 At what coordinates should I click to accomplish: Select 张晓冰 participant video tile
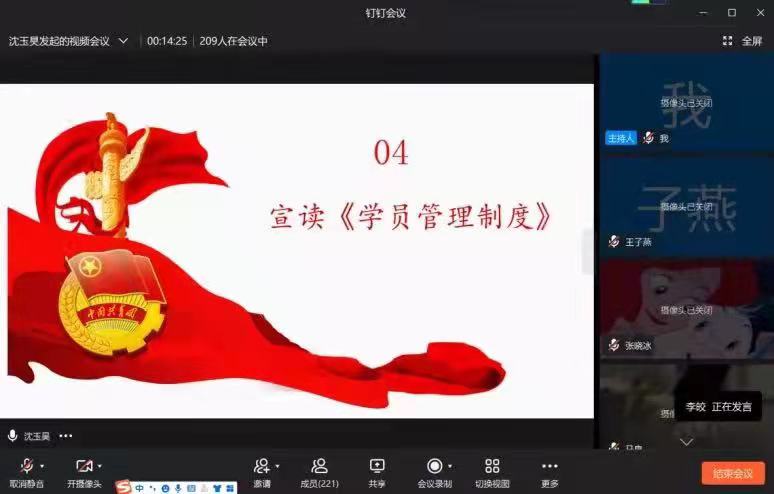pyautogui.click(x=686, y=310)
